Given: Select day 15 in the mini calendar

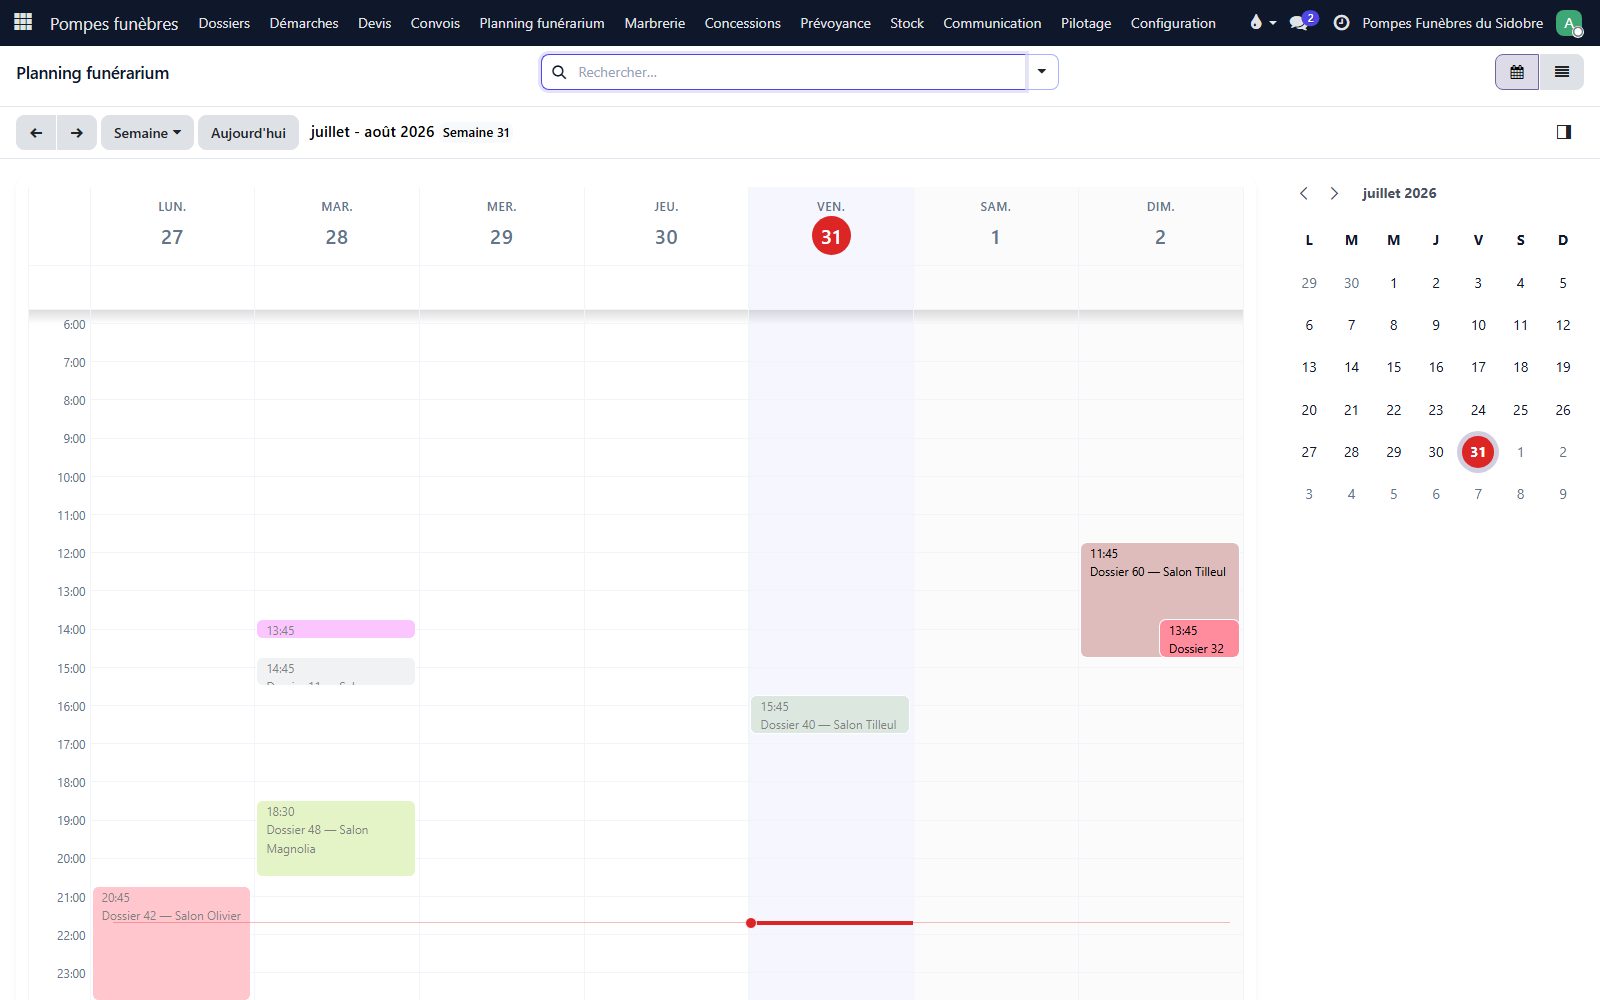Looking at the screenshot, I should point(1393,367).
